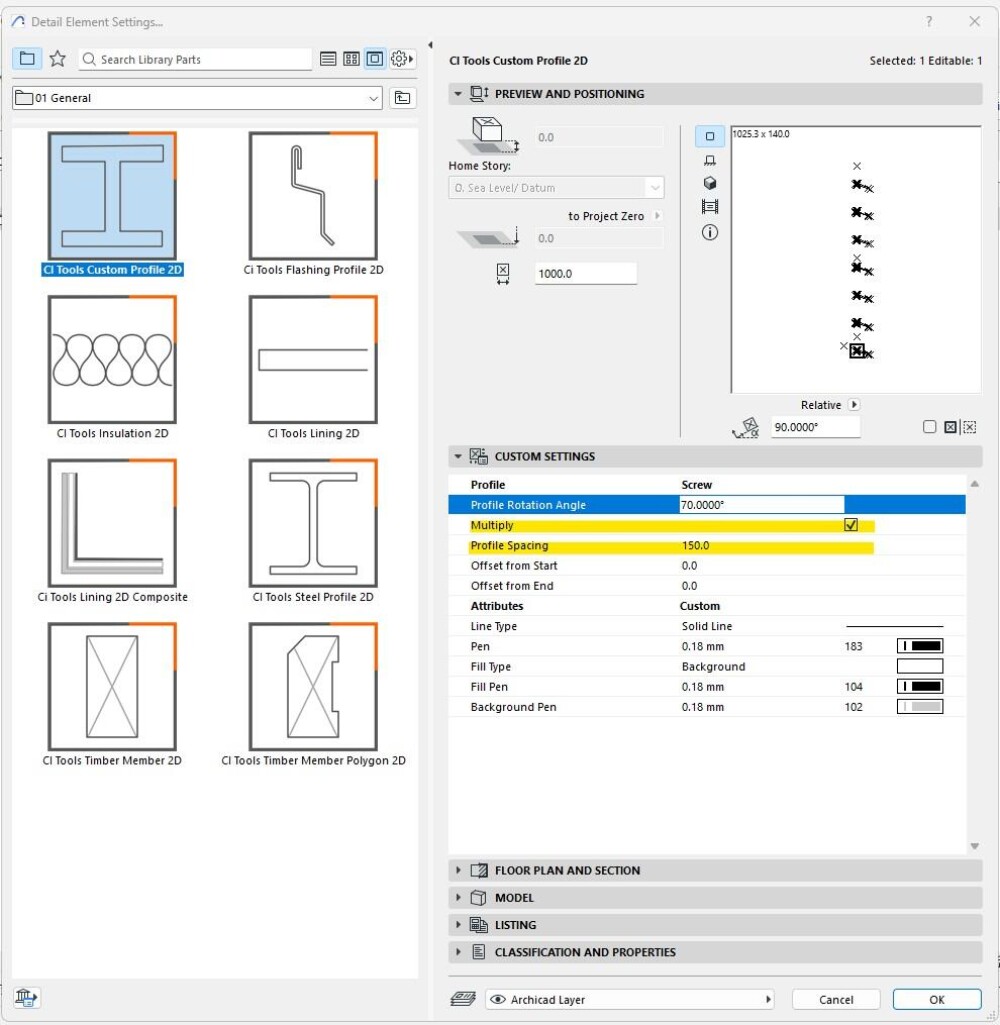Select the folder view icon
This screenshot has height=1025, width=1000.
pyautogui.click(x=27, y=59)
